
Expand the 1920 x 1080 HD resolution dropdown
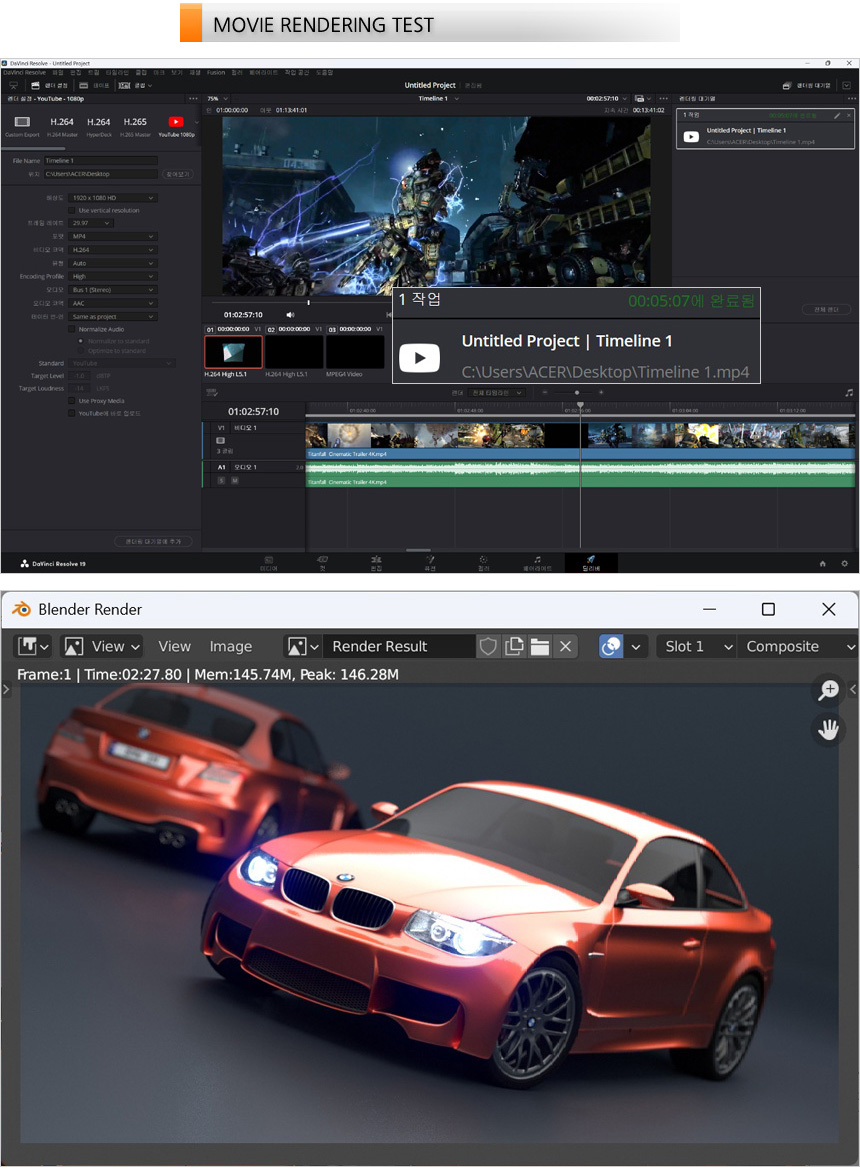(113, 198)
